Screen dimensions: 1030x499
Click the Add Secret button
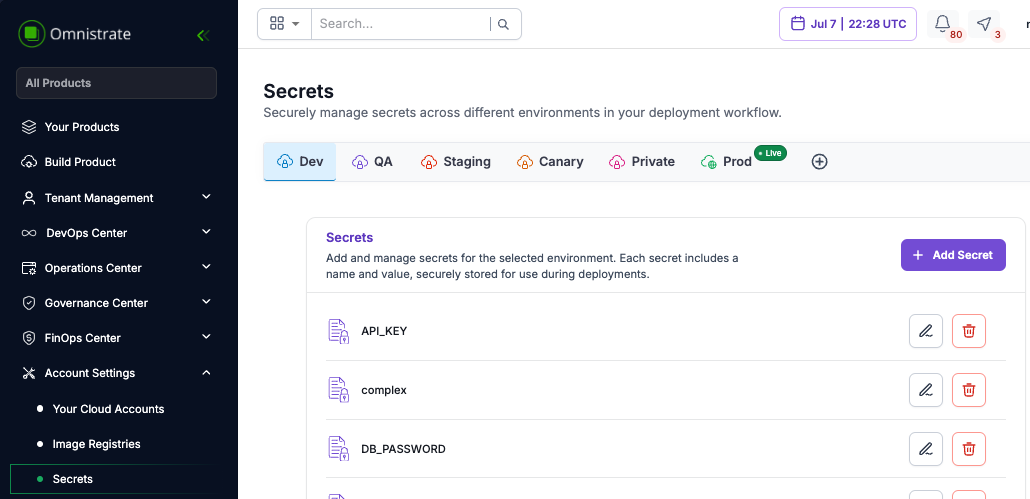tap(953, 255)
